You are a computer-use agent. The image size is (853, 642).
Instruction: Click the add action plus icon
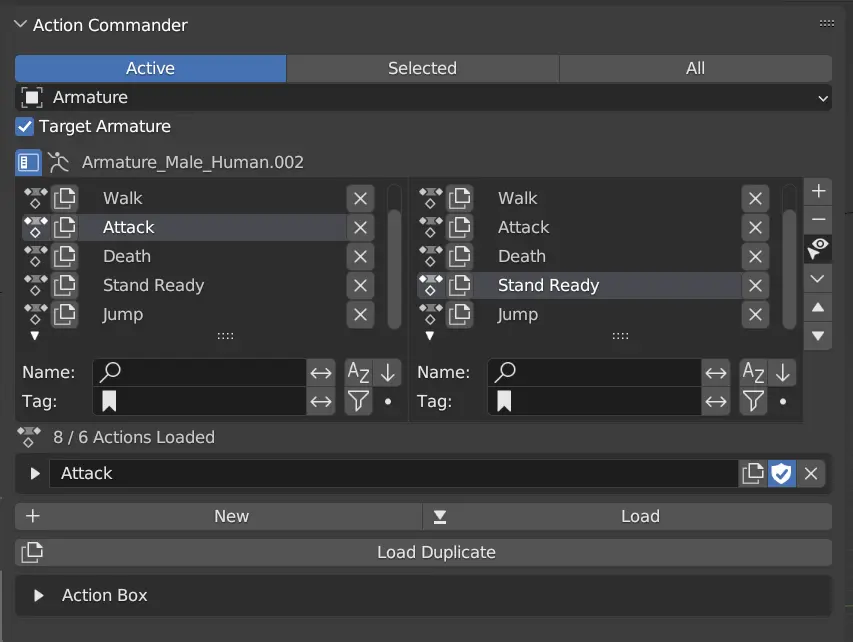pos(818,191)
